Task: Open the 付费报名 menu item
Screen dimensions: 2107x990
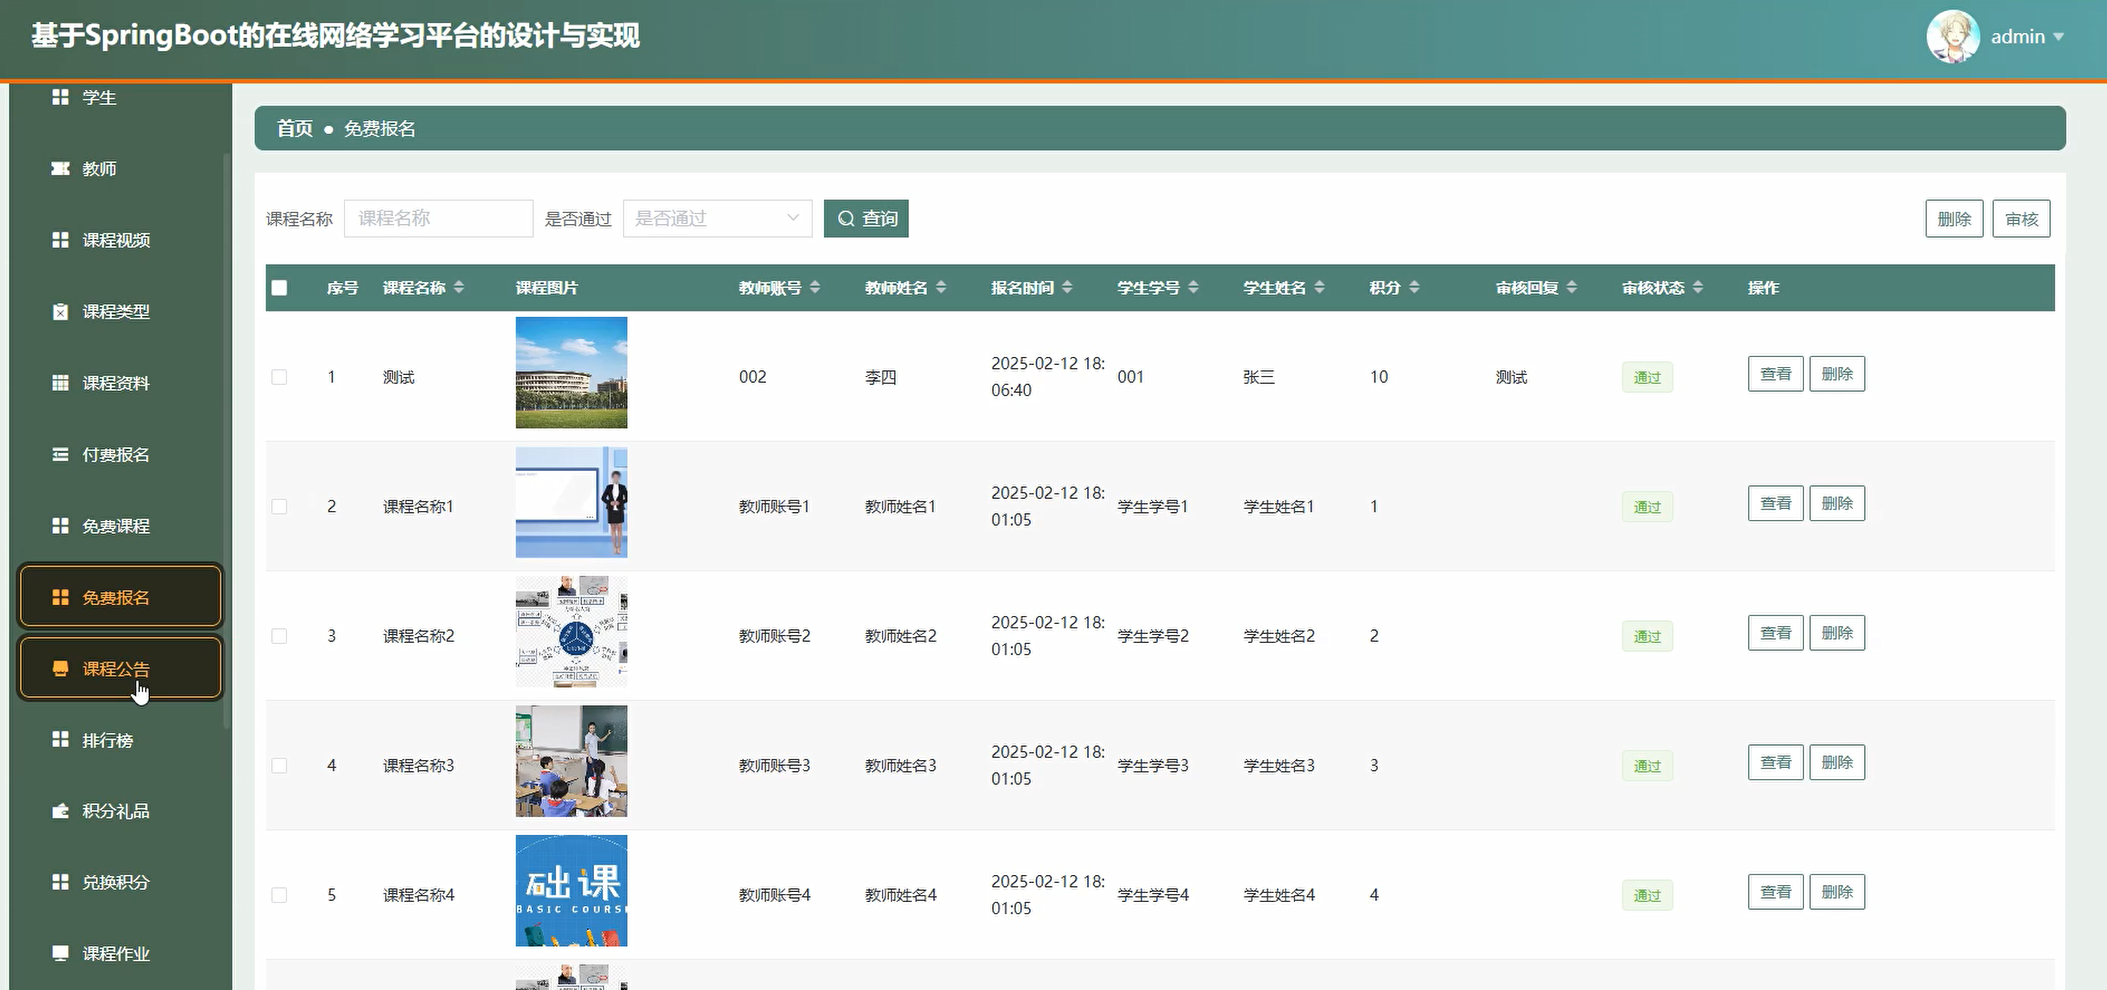Action: coord(120,454)
